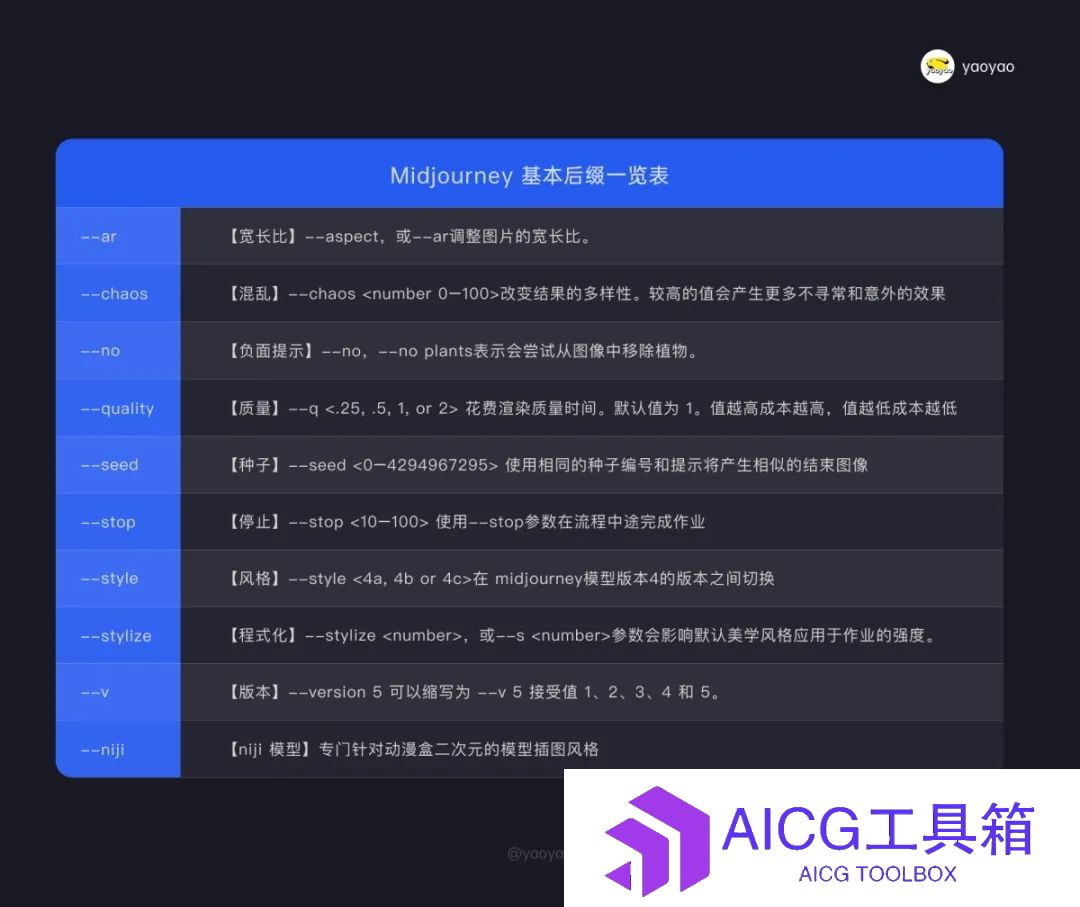Select the --ar parameter cell
1080x907 pixels.
[x=118, y=236]
